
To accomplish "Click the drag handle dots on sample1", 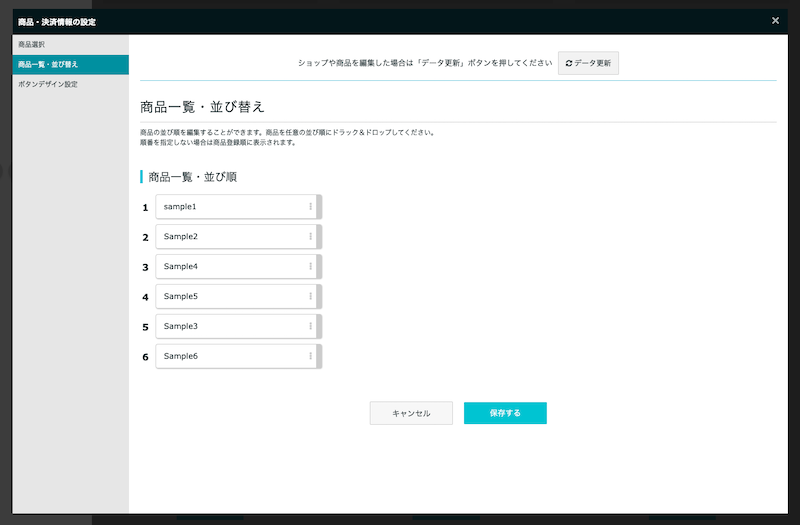I will (310, 207).
